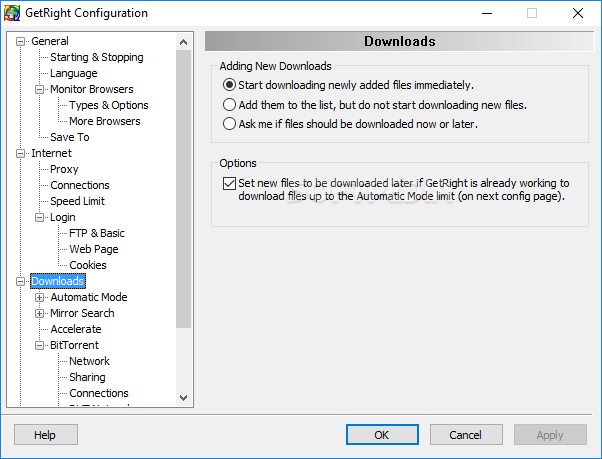Select Downloads in the tree

(x=58, y=281)
